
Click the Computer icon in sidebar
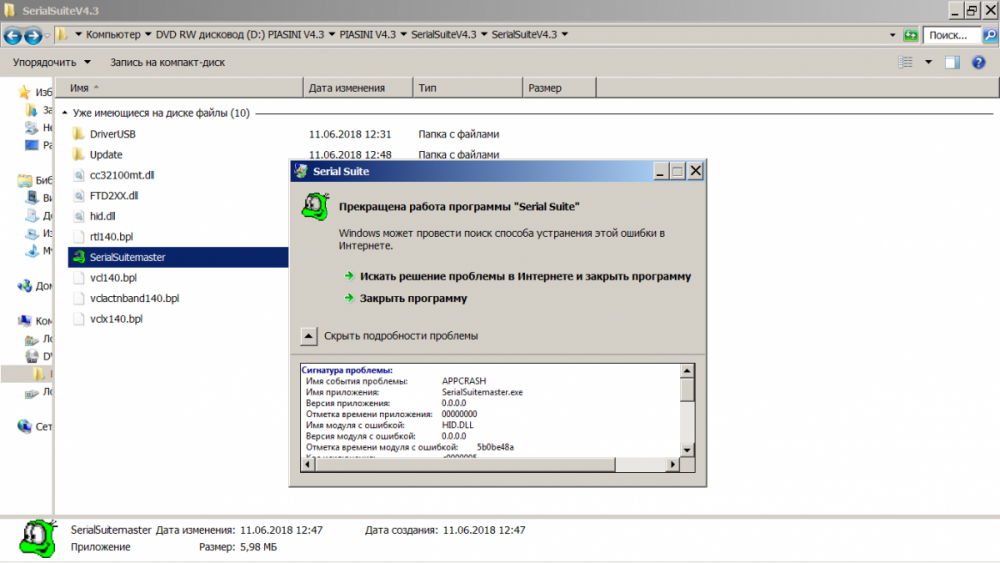click(24, 321)
